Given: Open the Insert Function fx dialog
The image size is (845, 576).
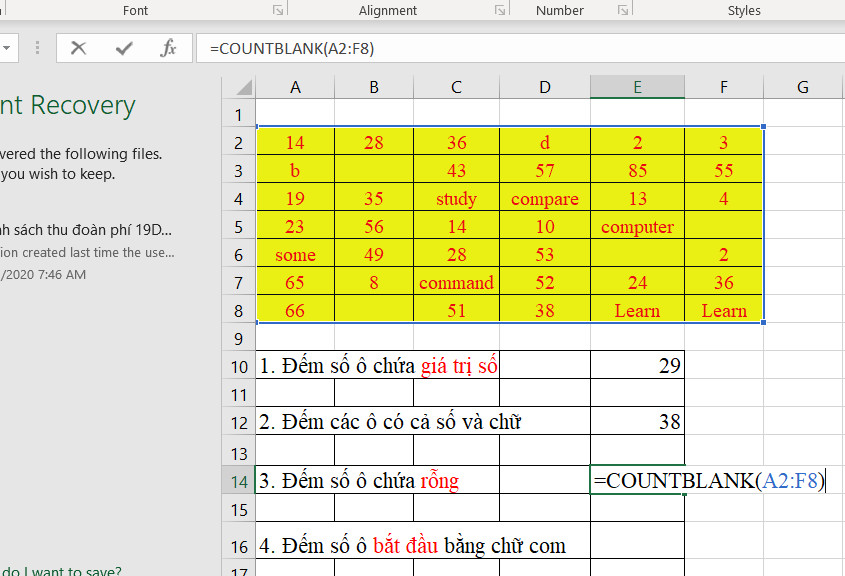Looking at the screenshot, I should [x=169, y=48].
